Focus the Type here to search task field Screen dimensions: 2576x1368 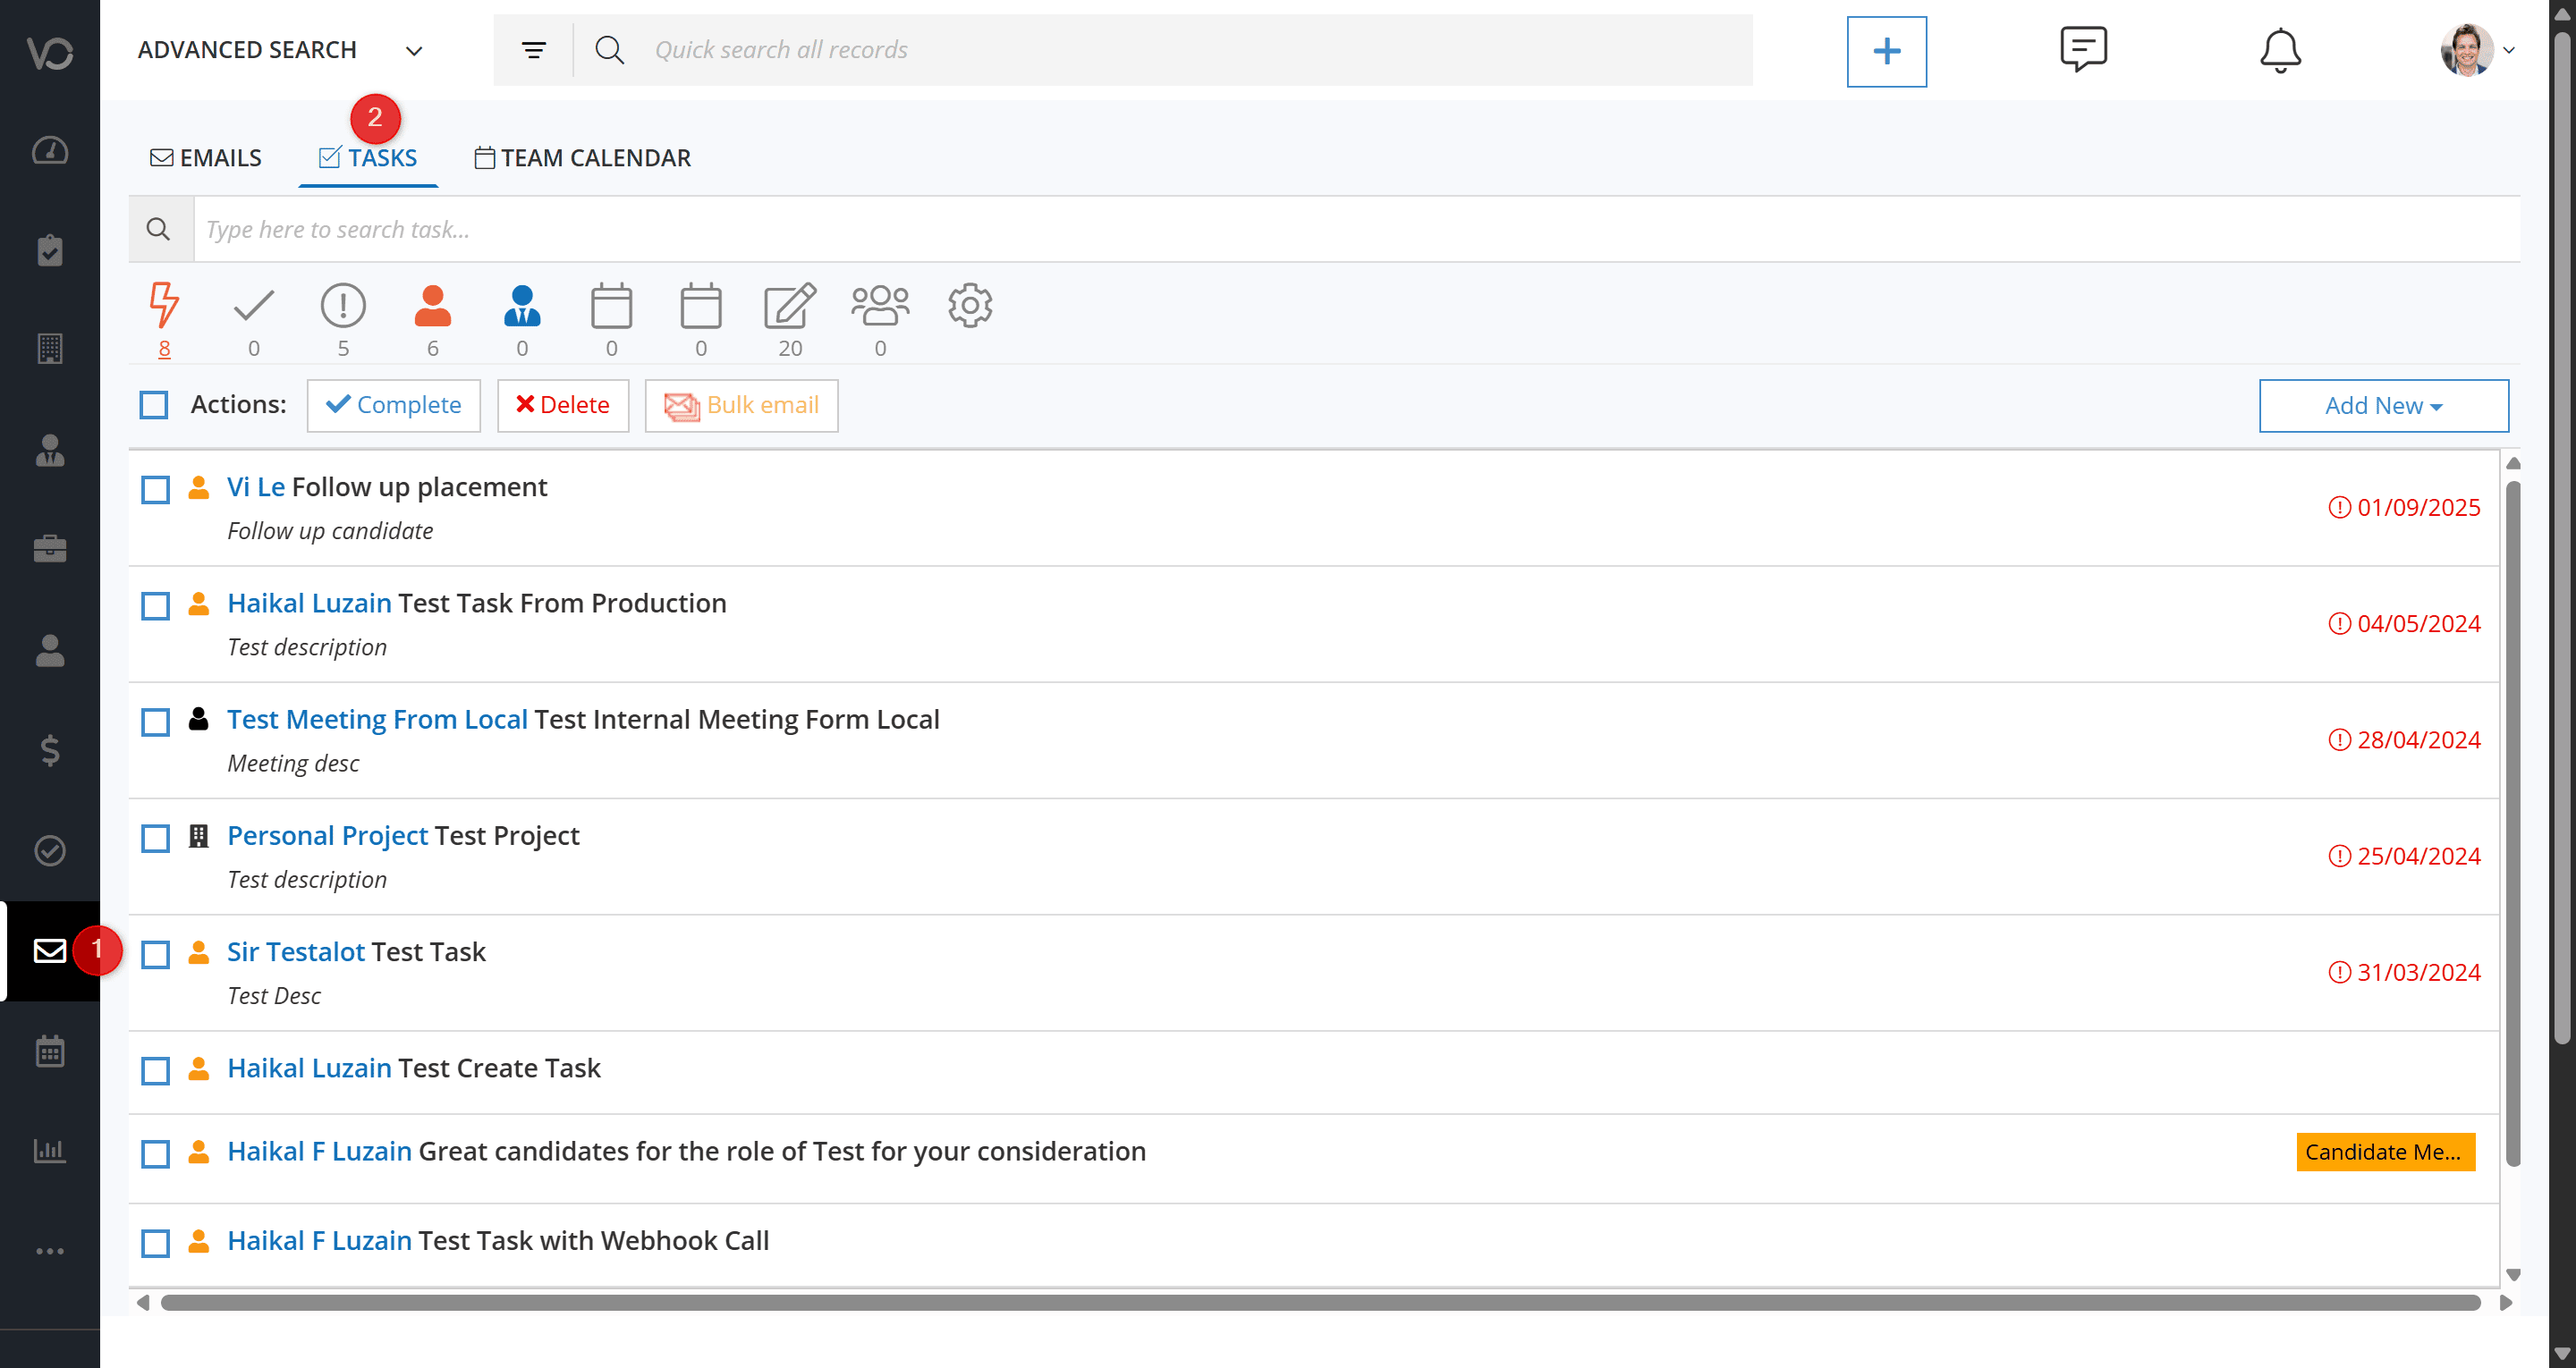[1357, 229]
